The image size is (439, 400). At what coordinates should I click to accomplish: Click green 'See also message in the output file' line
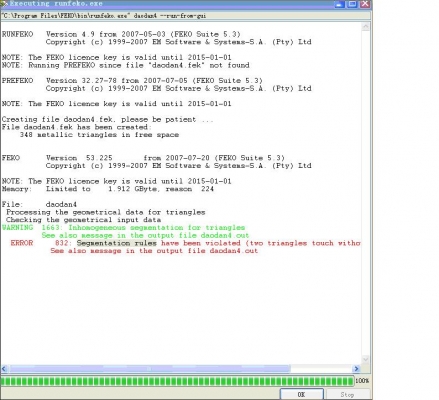145,235
